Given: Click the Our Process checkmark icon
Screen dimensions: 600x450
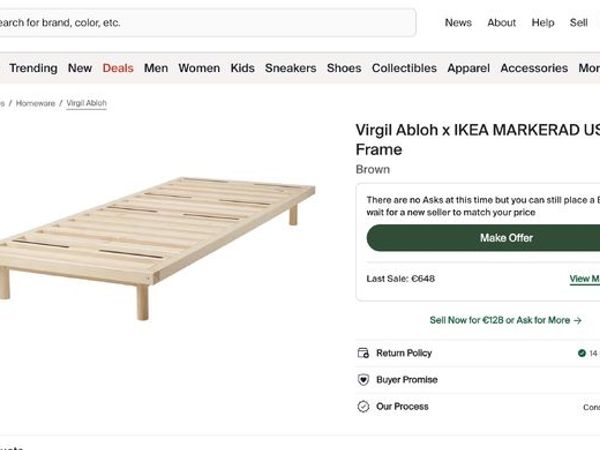Looking at the screenshot, I should [x=364, y=407].
